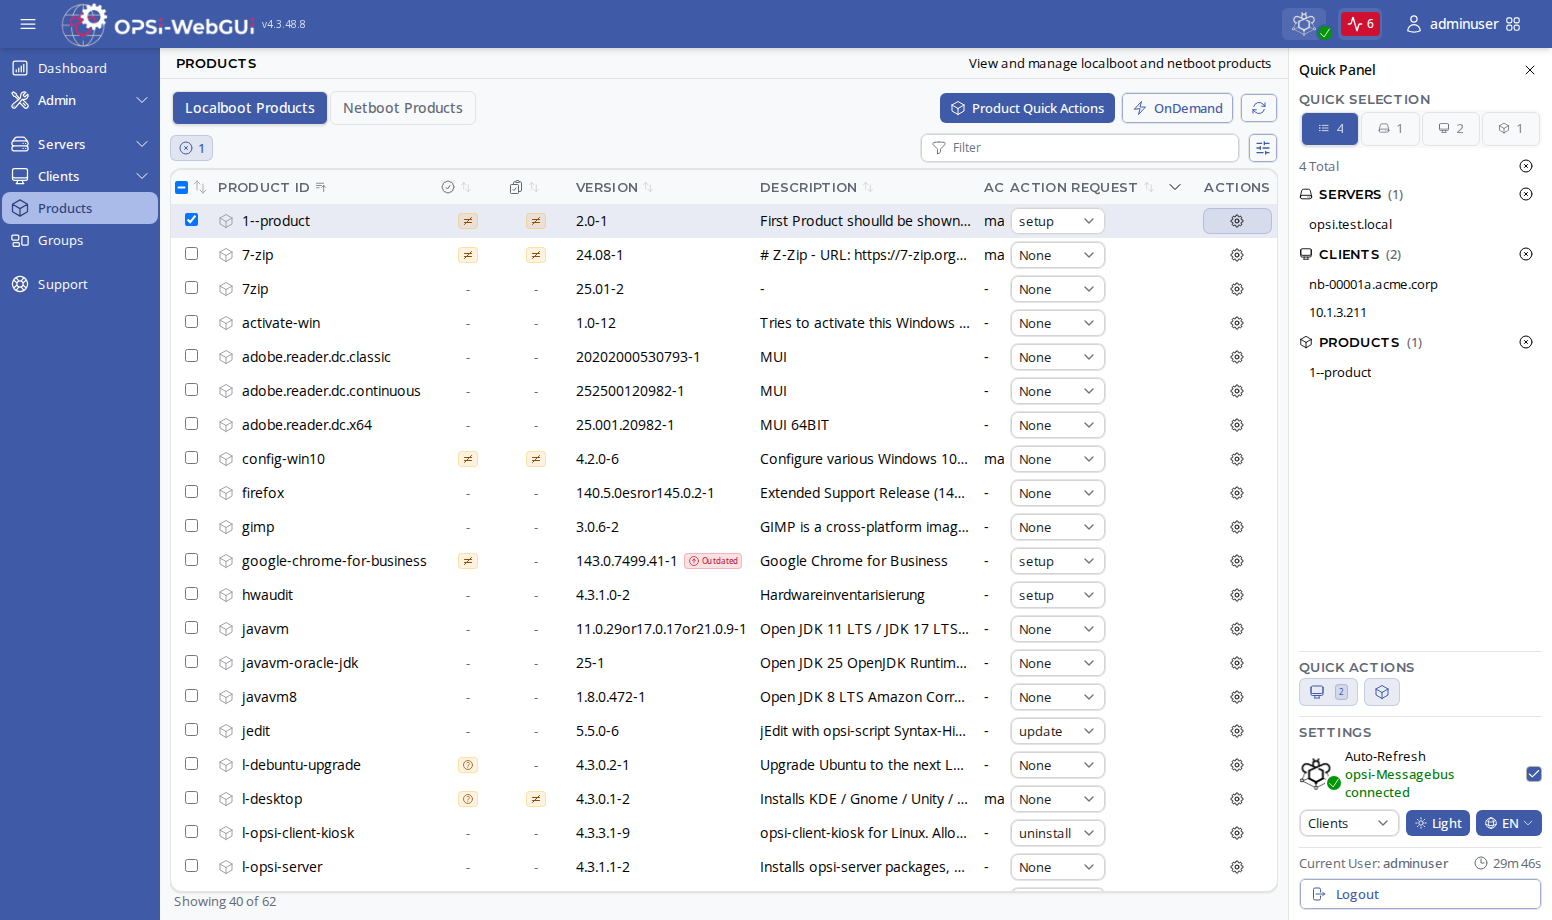Viewport: 1552px width, 920px height.
Task: Sort by Description column arrow
Action: (x=868, y=187)
